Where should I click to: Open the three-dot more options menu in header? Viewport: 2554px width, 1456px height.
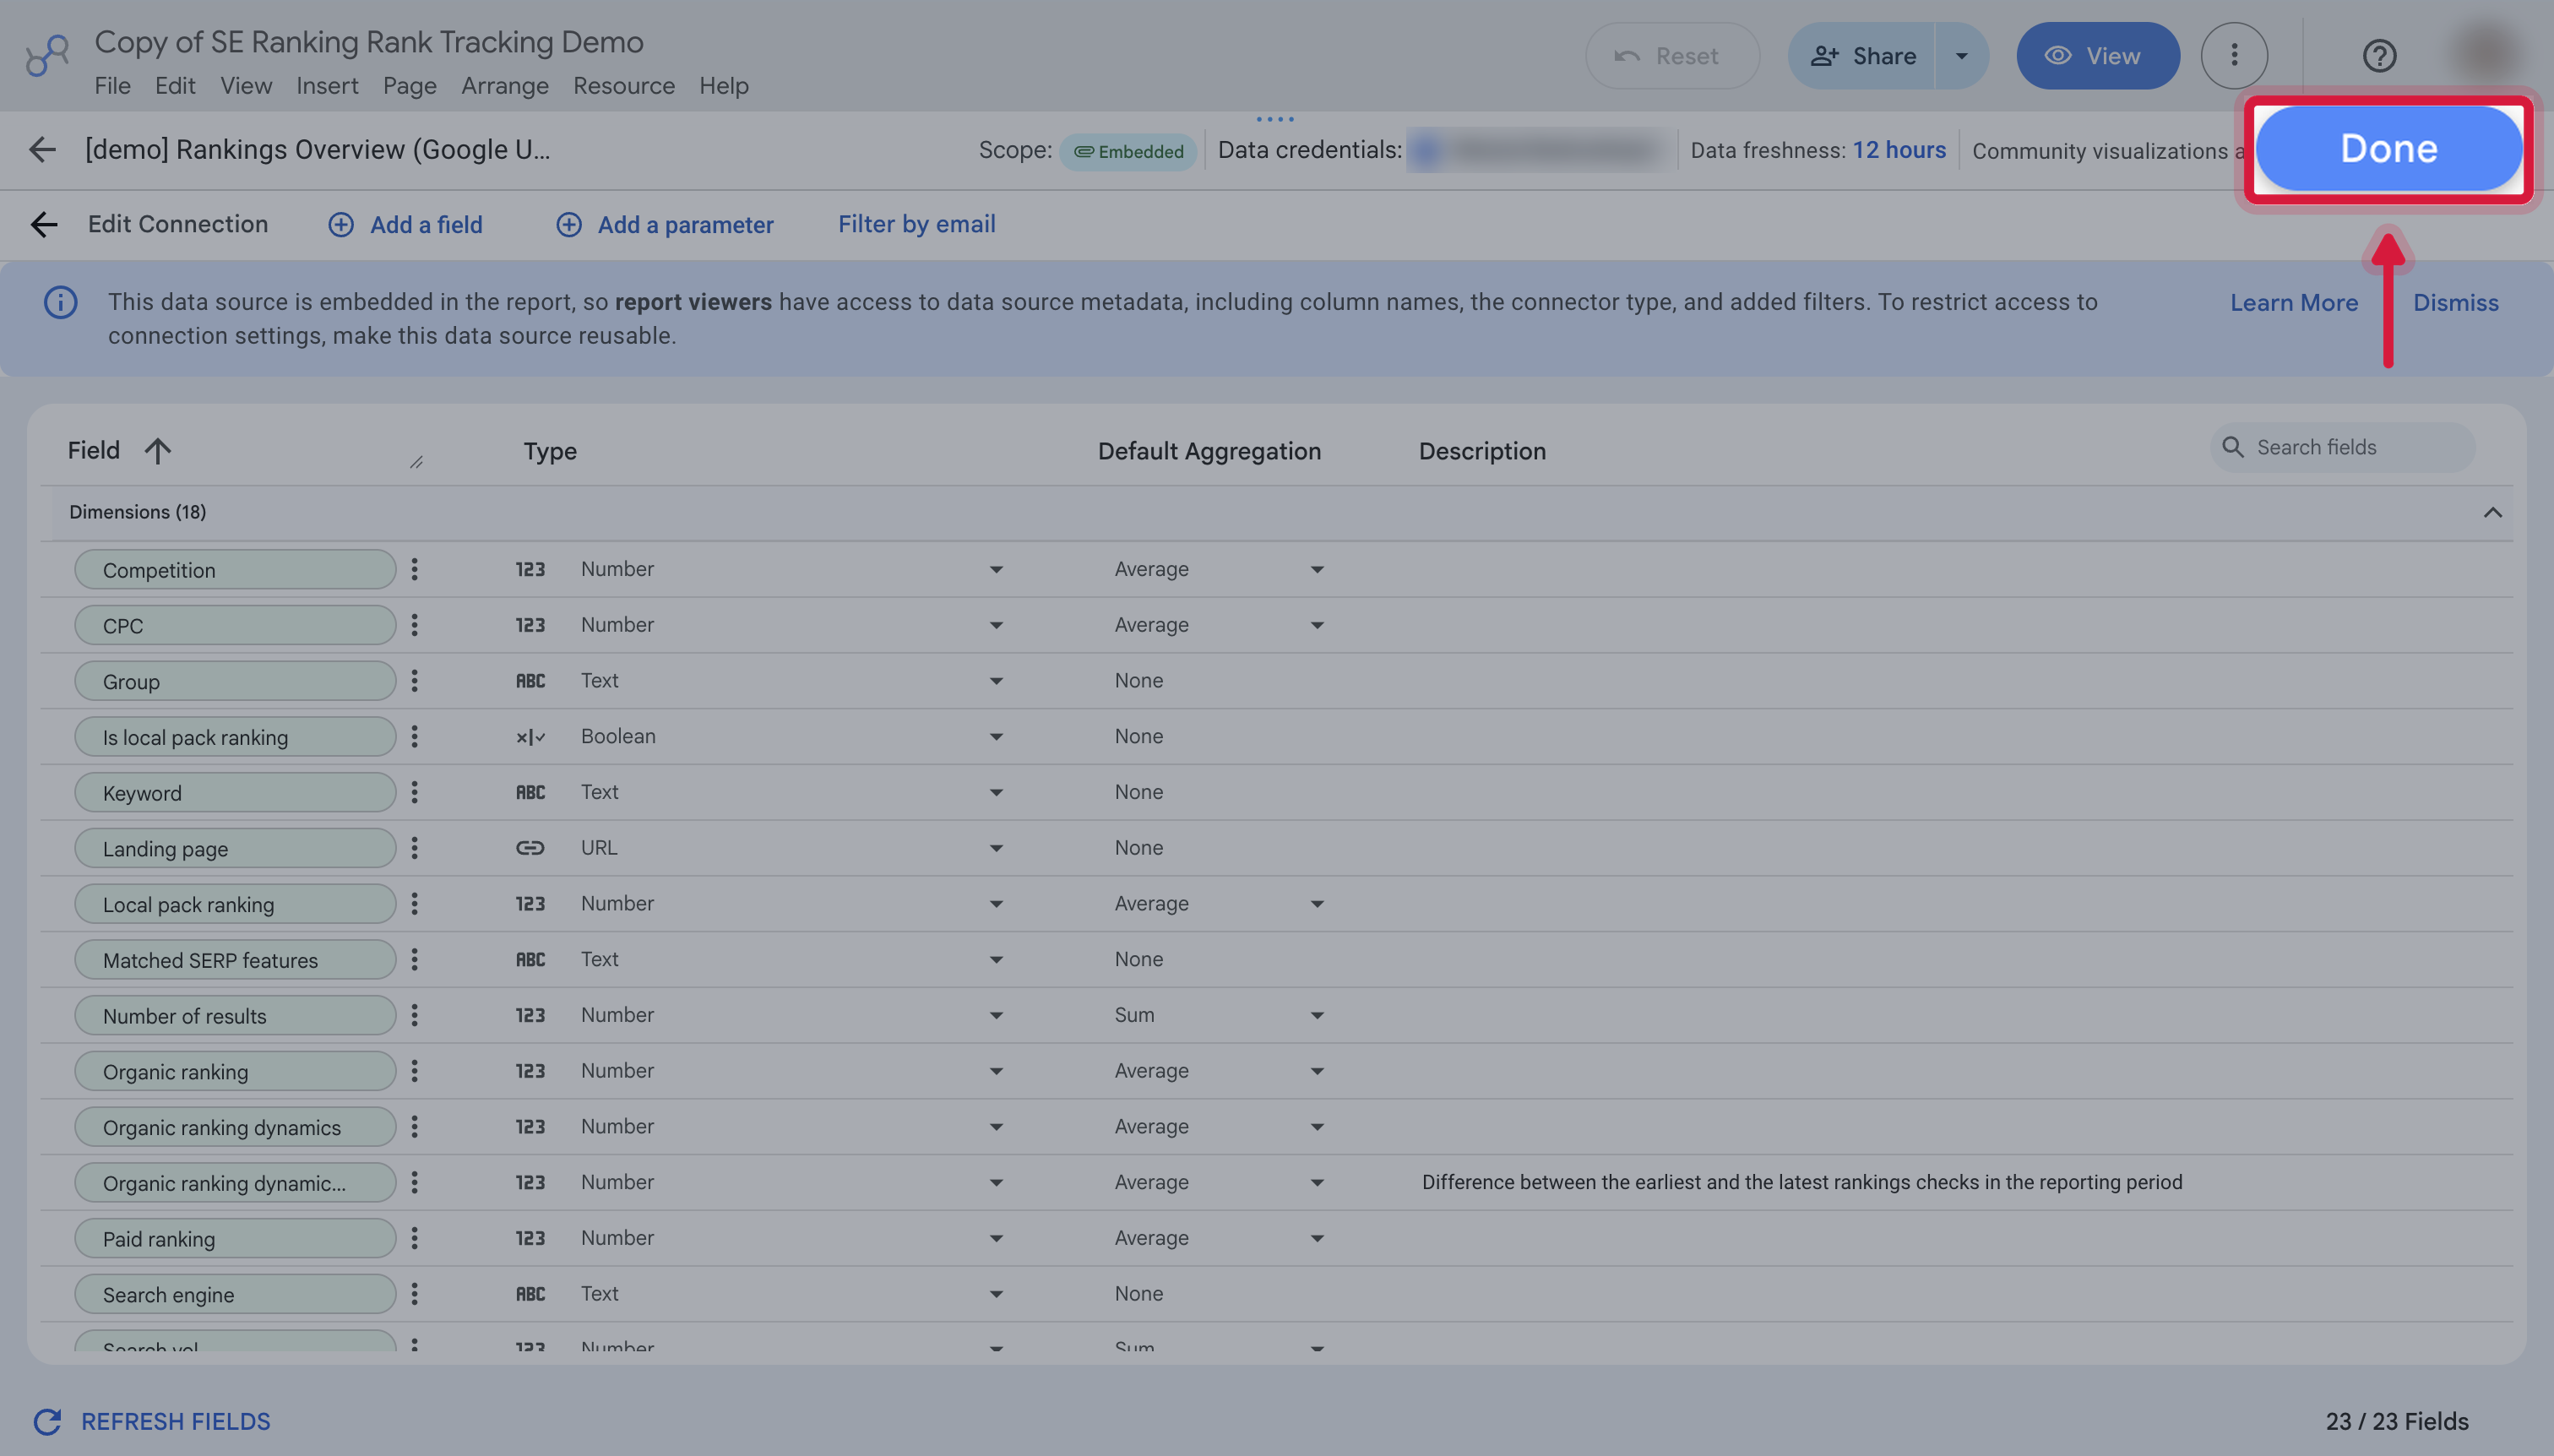(2233, 56)
